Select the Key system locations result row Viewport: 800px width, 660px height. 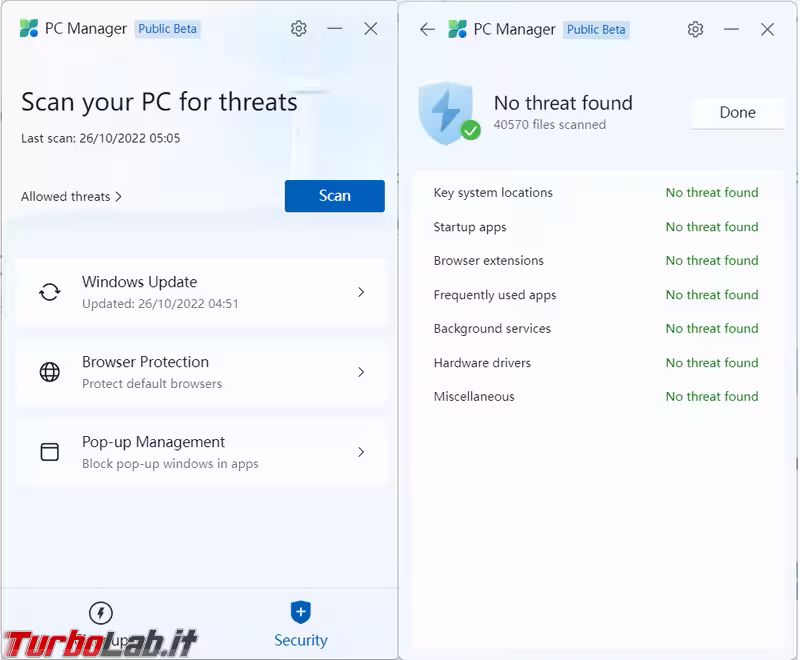[595, 193]
